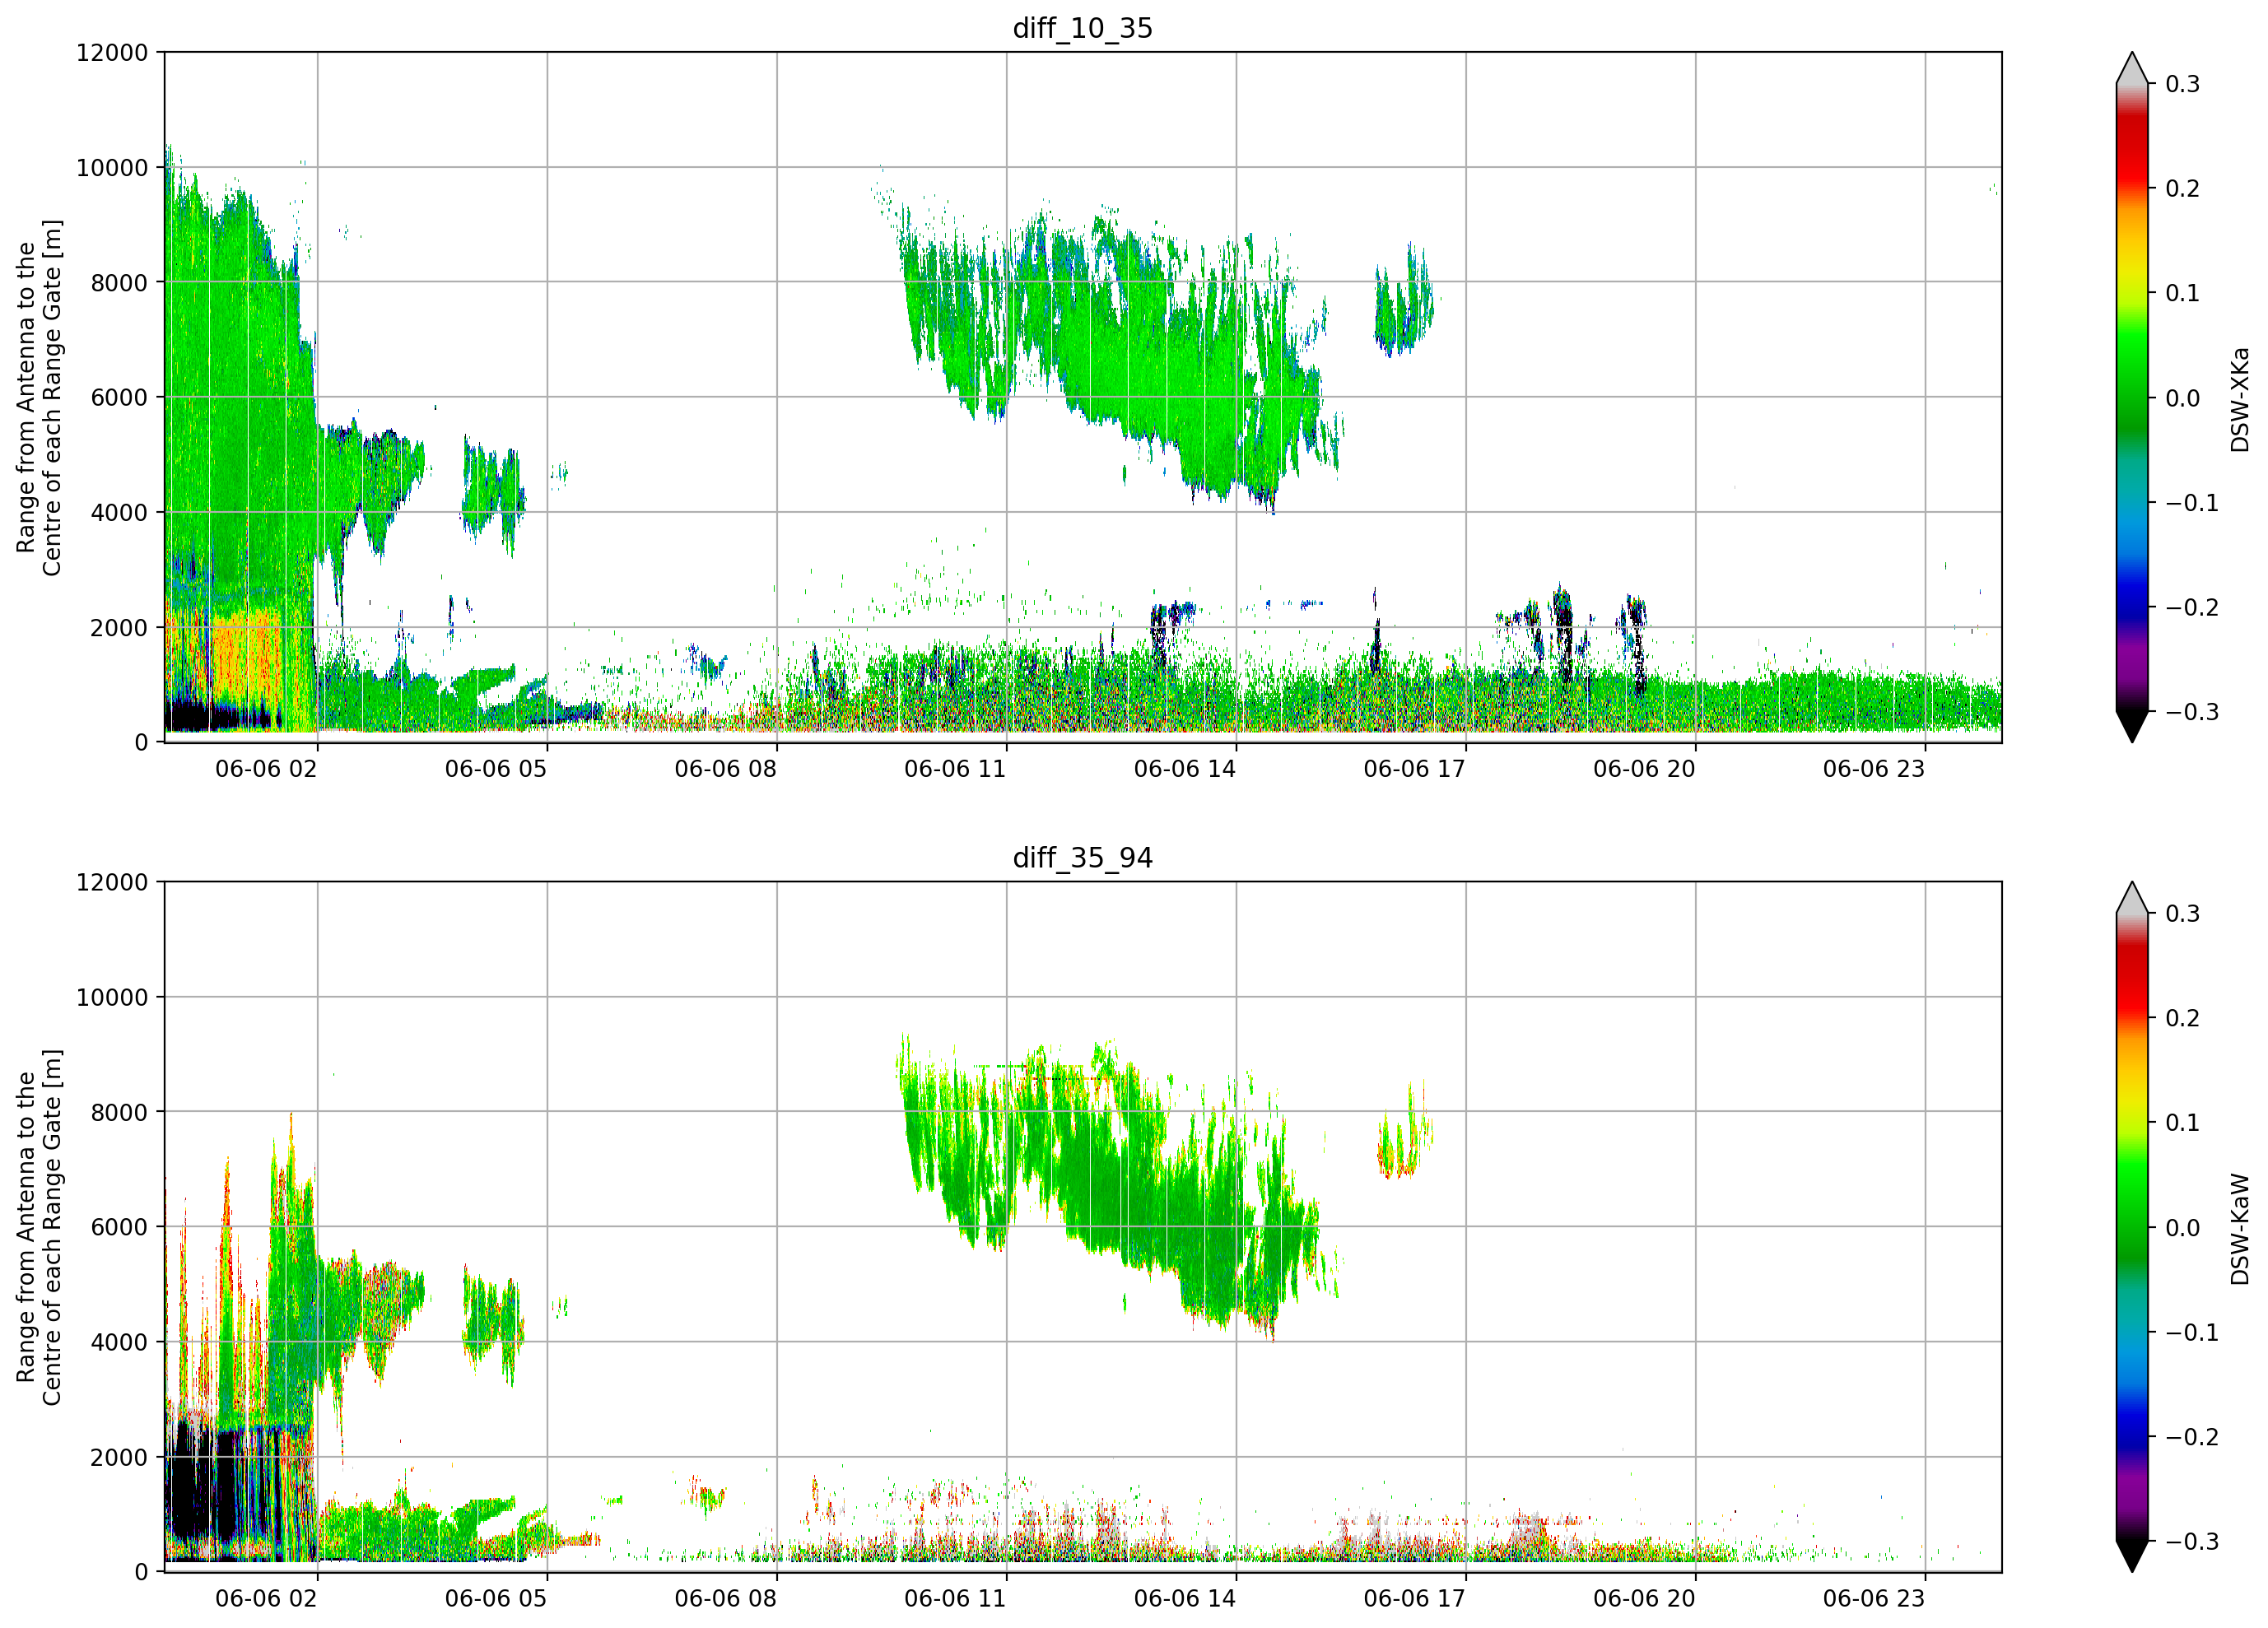
Task: Click the gray upper extend arrow of DSW-KaW colorbar
Action: coord(2132,900)
